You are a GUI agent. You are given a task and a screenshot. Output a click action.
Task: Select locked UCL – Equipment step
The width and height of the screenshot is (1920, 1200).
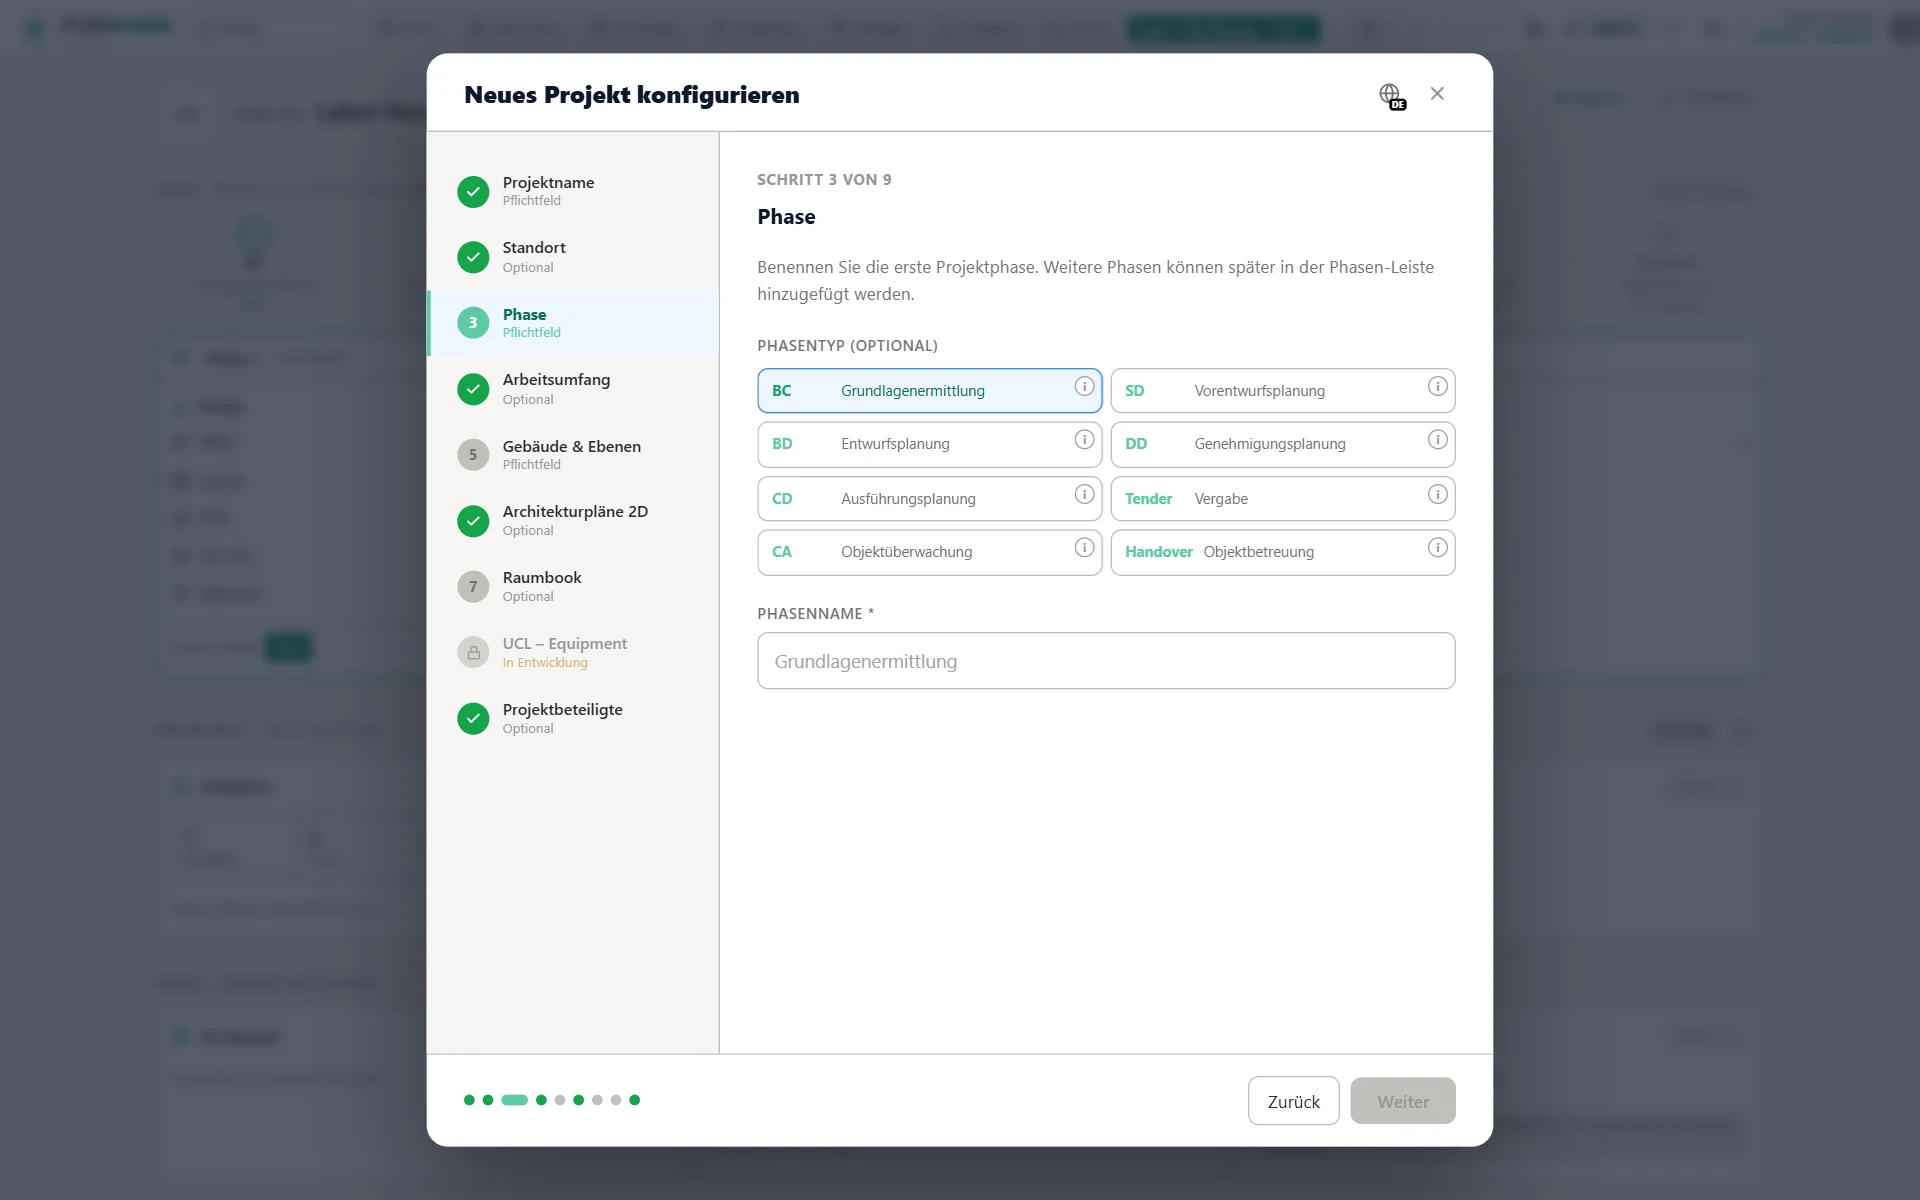click(573, 652)
